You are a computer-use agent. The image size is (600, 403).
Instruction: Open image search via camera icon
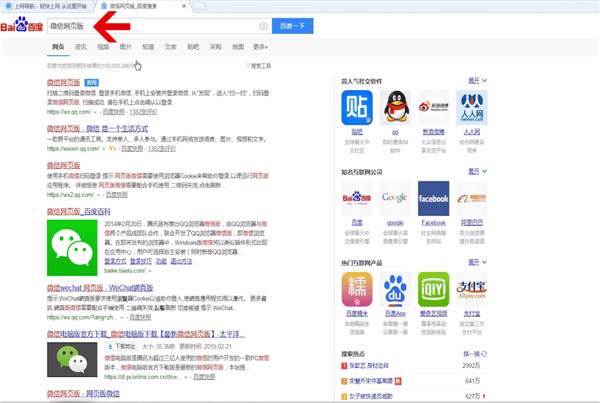pos(263,26)
